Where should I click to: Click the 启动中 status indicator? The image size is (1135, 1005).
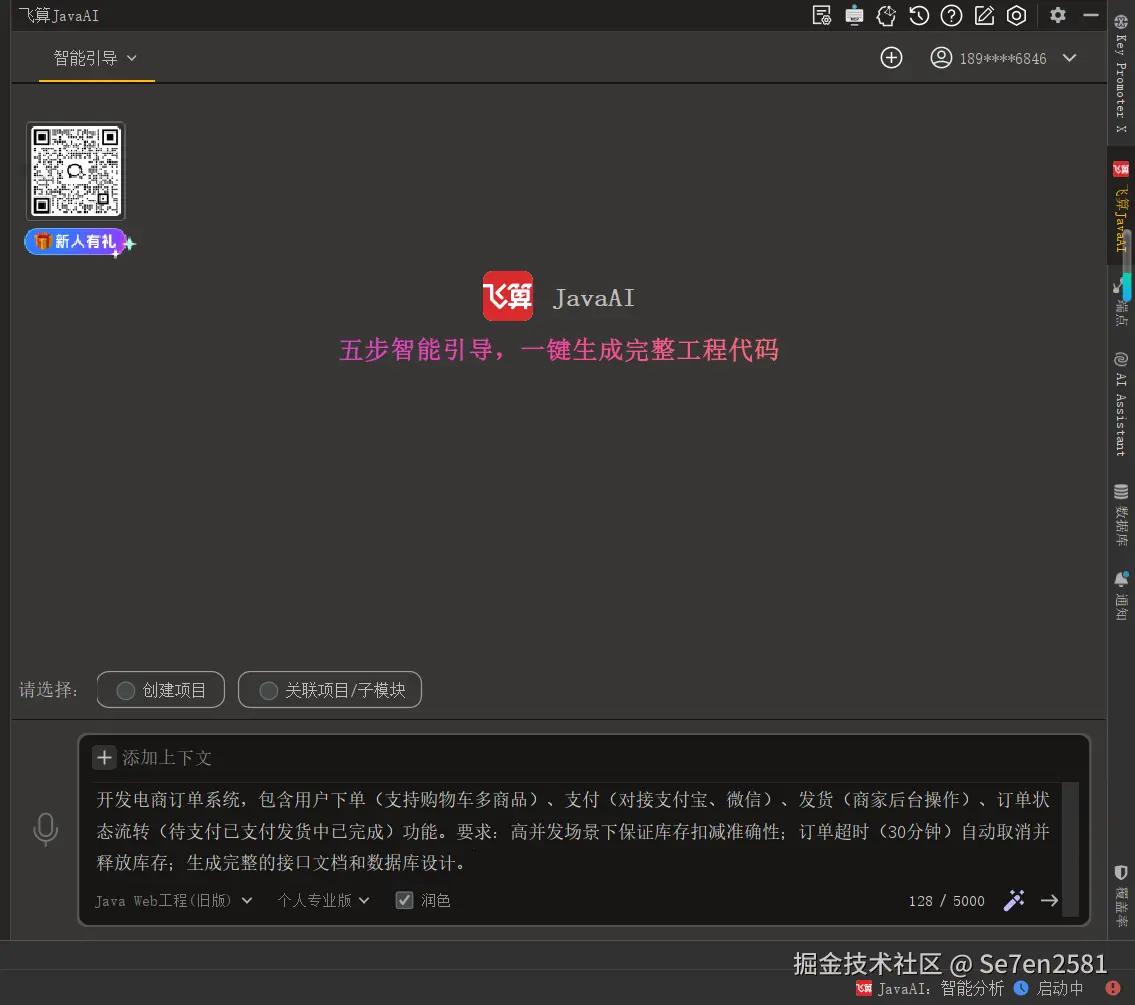pos(1049,988)
